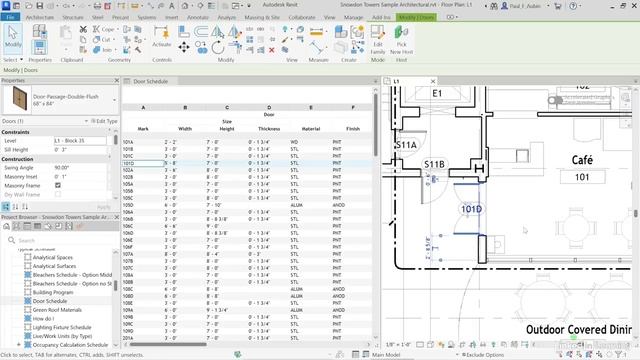Viewport: 640px width, 360px height.
Task: Click the Edit Type button
Action: (x=104, y=121)
